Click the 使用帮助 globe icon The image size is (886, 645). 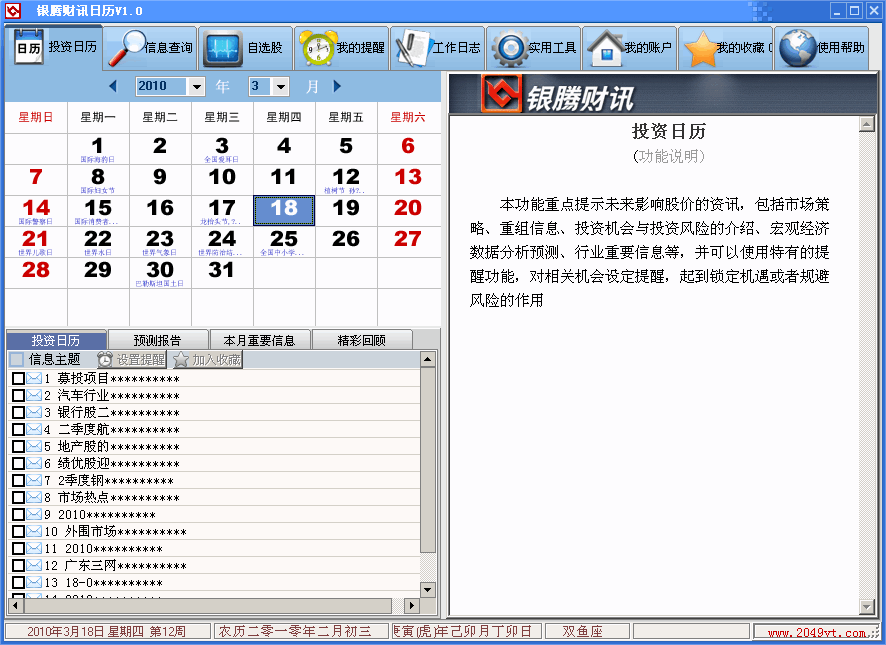797,47
